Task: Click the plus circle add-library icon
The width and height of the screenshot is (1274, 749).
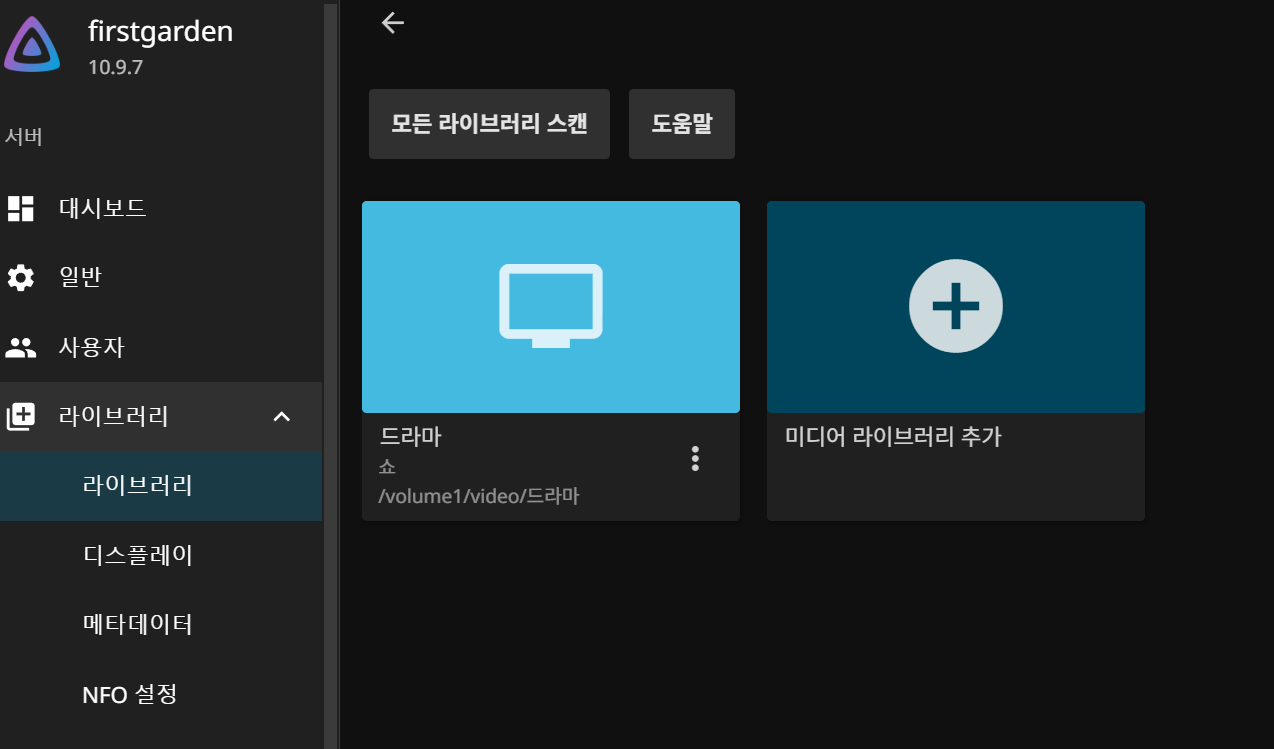Action: (x=956, y=306)
